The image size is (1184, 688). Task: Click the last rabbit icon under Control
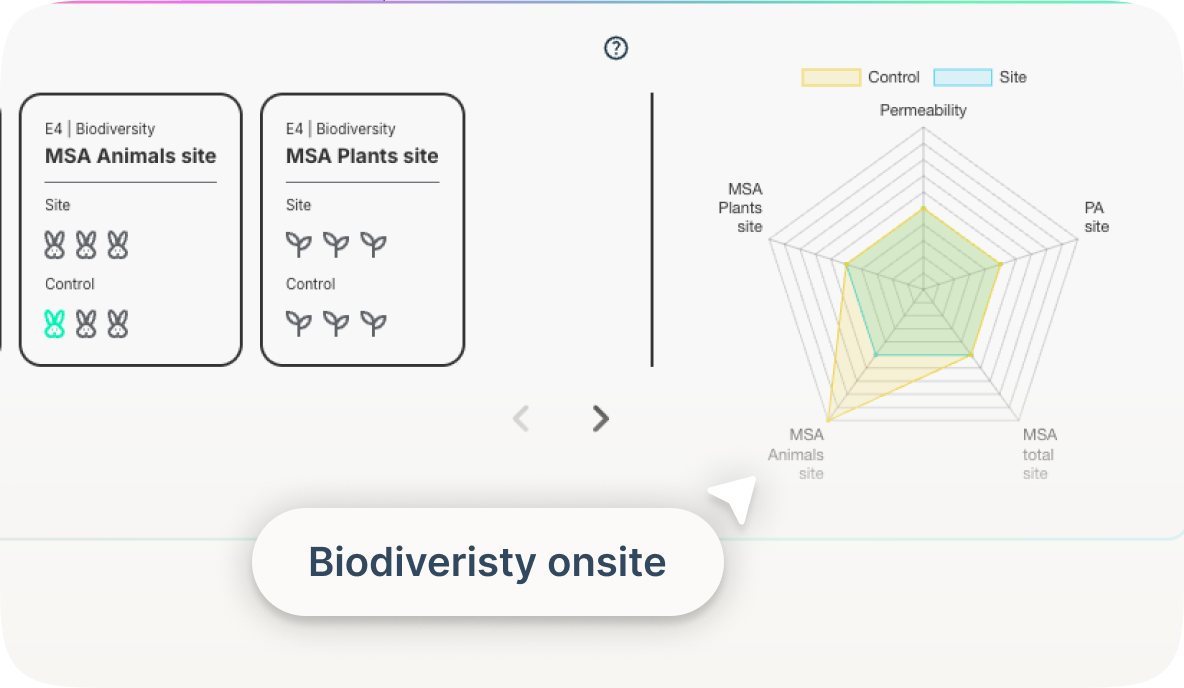point(116,322)
